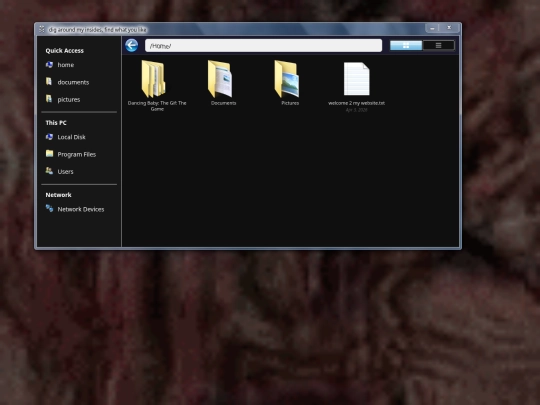The image size is (540, 405).
Task: Click the "welcome 2 my website.txt" file name
Action: pyautogui.click(x=356, y=103)
